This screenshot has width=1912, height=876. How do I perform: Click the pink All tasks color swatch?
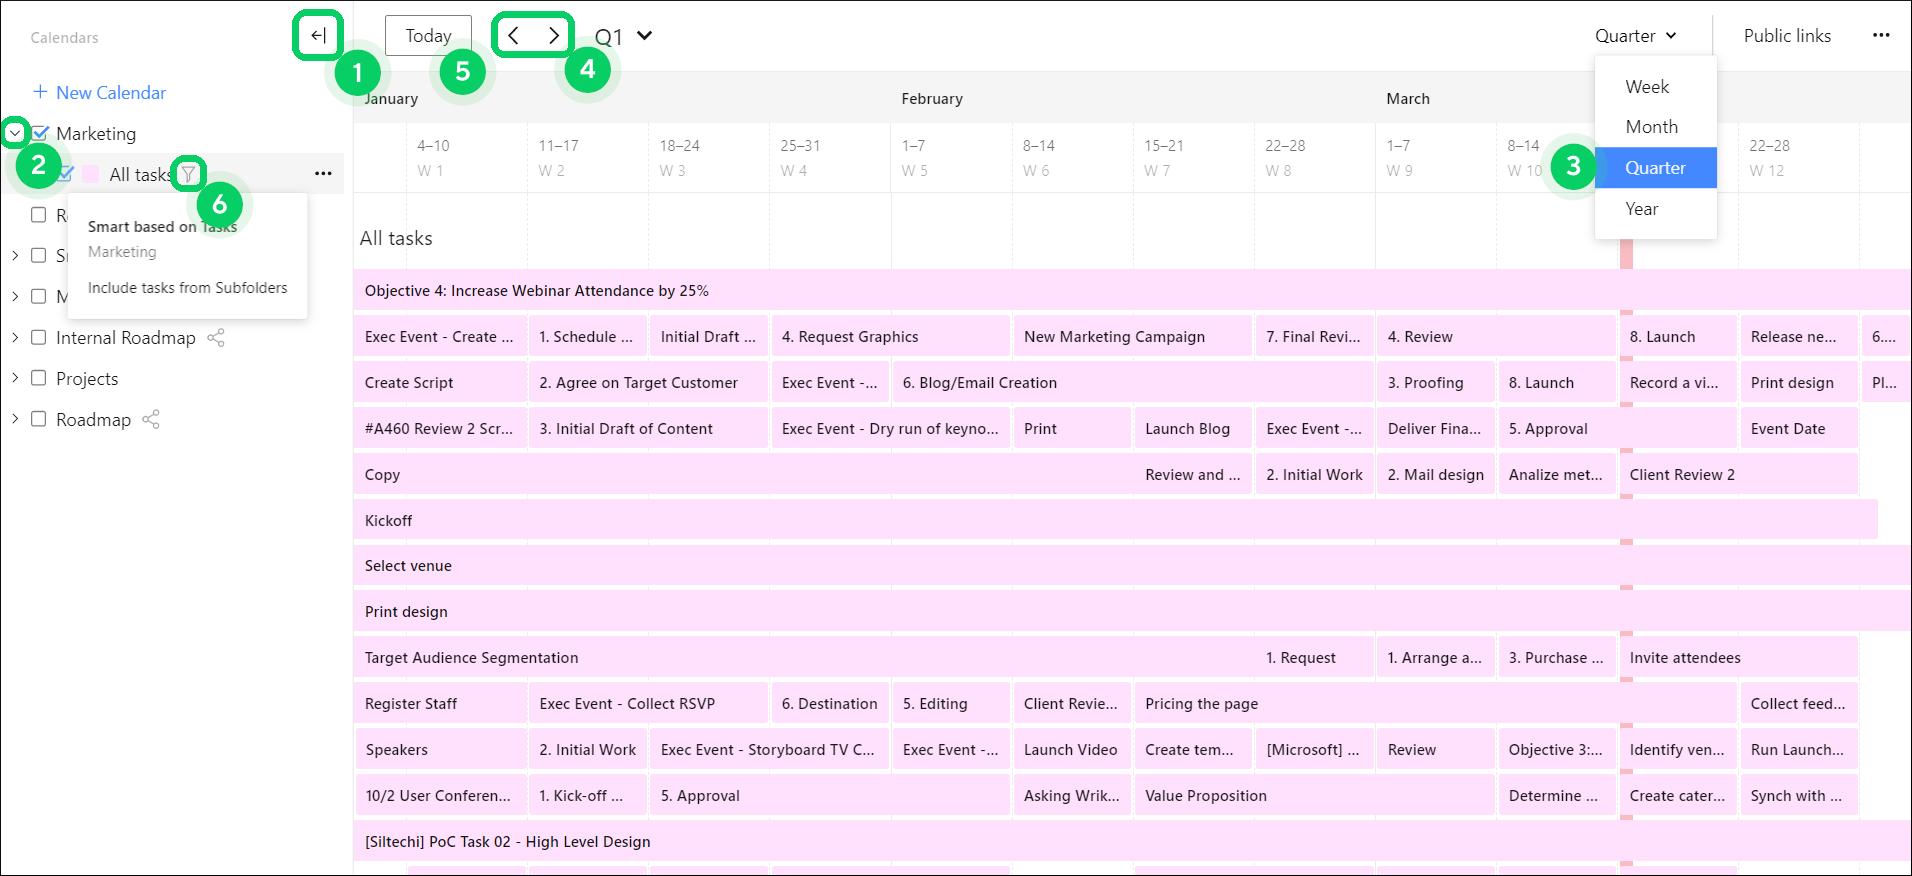pyautogui.click(x=90, y=174)
